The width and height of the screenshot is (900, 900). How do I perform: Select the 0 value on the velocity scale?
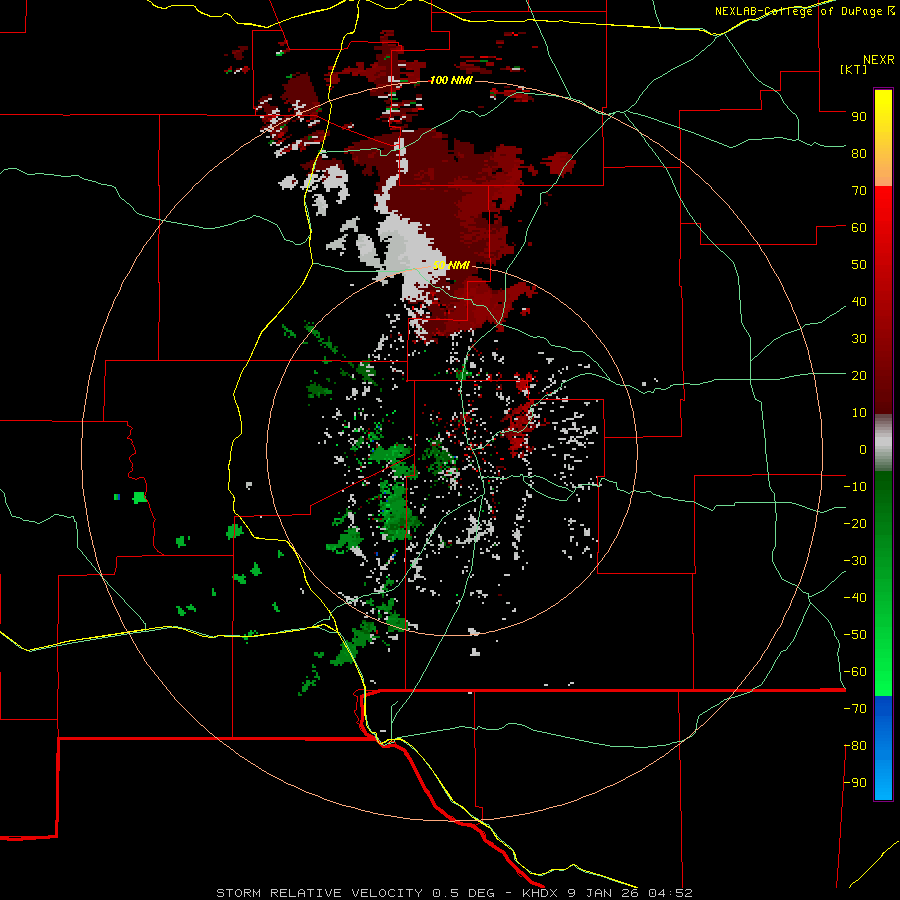coord(863,449)
